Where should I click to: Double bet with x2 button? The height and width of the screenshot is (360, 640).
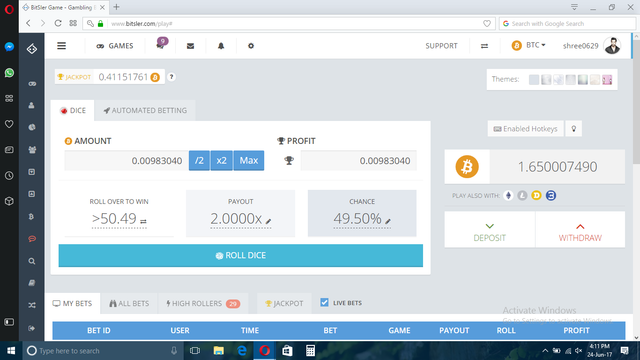pyautogui.click(x=222, y=160)
